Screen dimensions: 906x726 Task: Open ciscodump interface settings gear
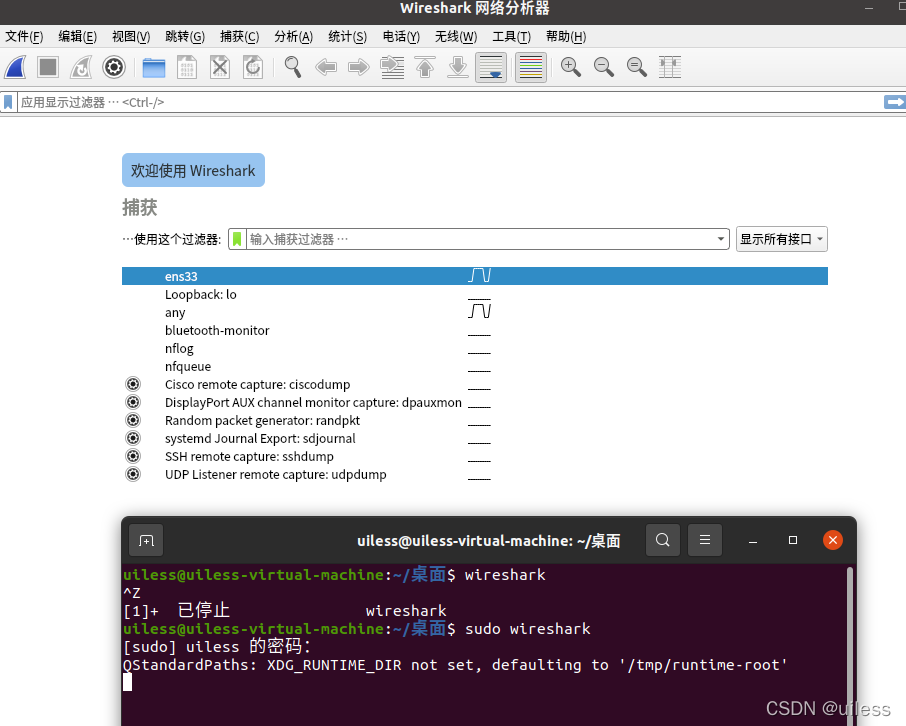coord(133,384)
